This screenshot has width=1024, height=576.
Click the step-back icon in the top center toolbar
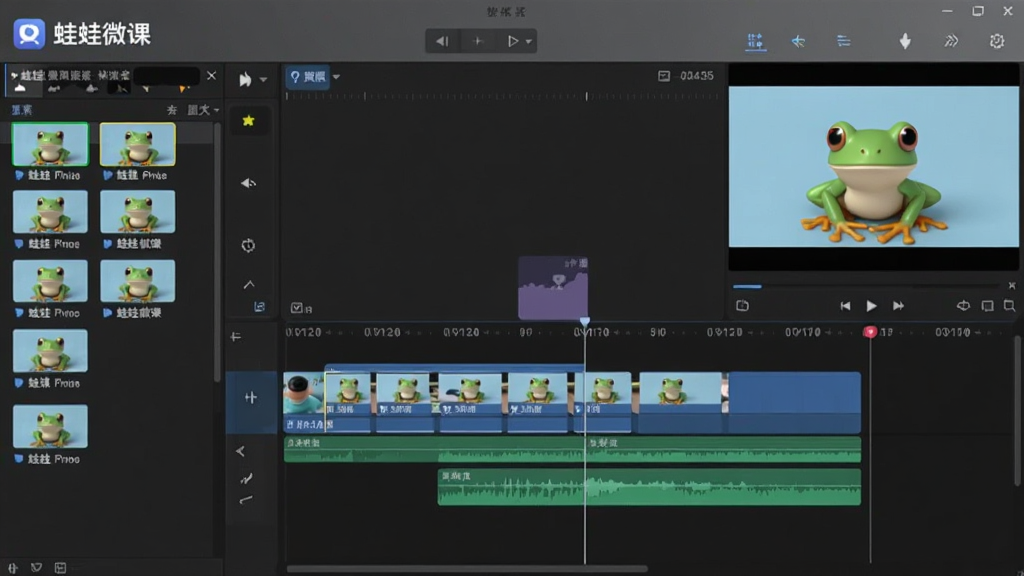442,41
